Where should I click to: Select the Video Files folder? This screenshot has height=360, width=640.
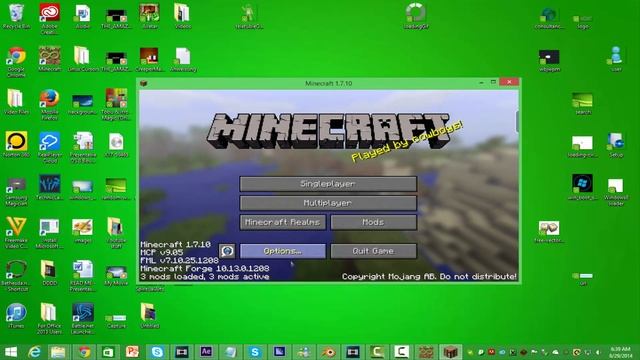click(x=16, y=102)
